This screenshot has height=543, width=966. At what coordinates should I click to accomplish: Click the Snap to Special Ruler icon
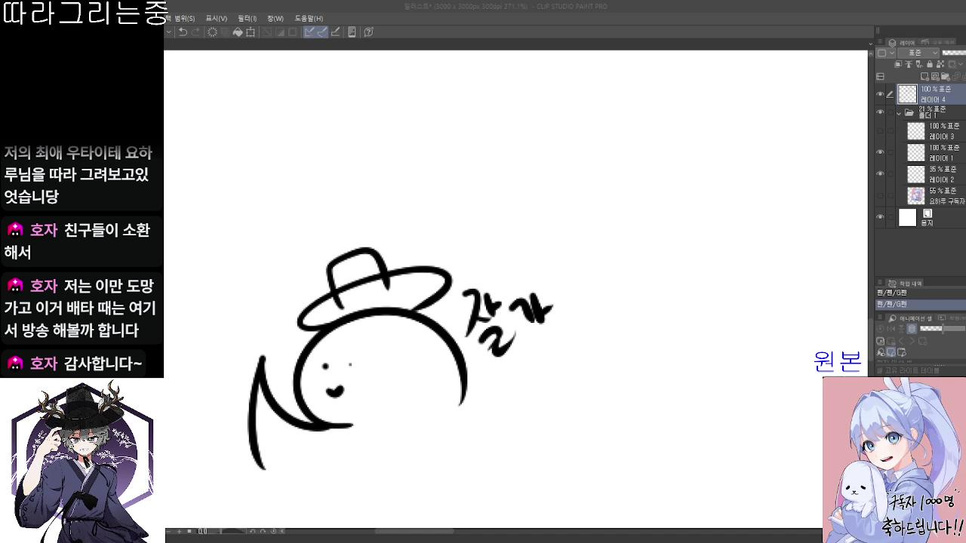click(323, 32)
